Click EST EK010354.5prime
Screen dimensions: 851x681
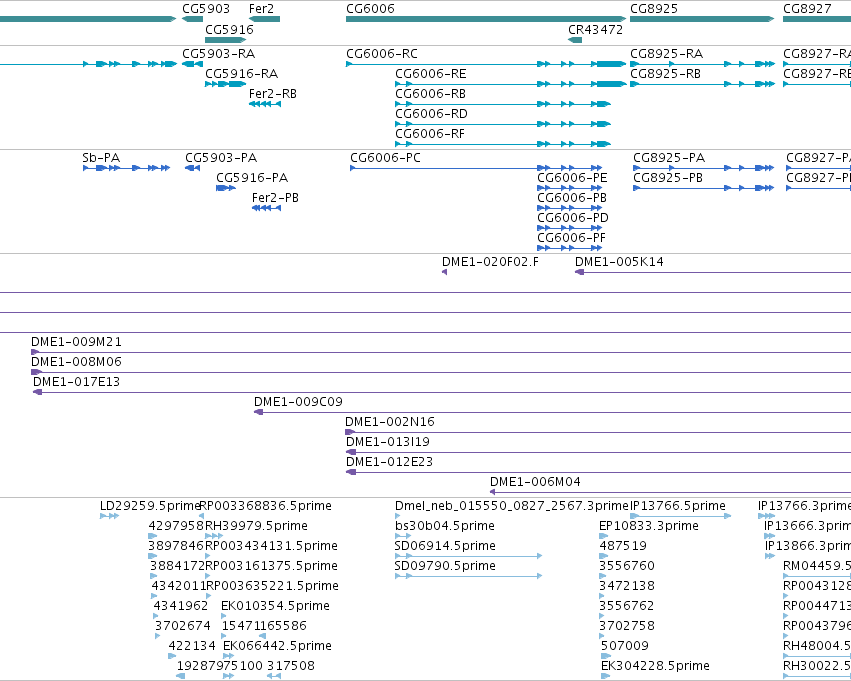point(224,617)
